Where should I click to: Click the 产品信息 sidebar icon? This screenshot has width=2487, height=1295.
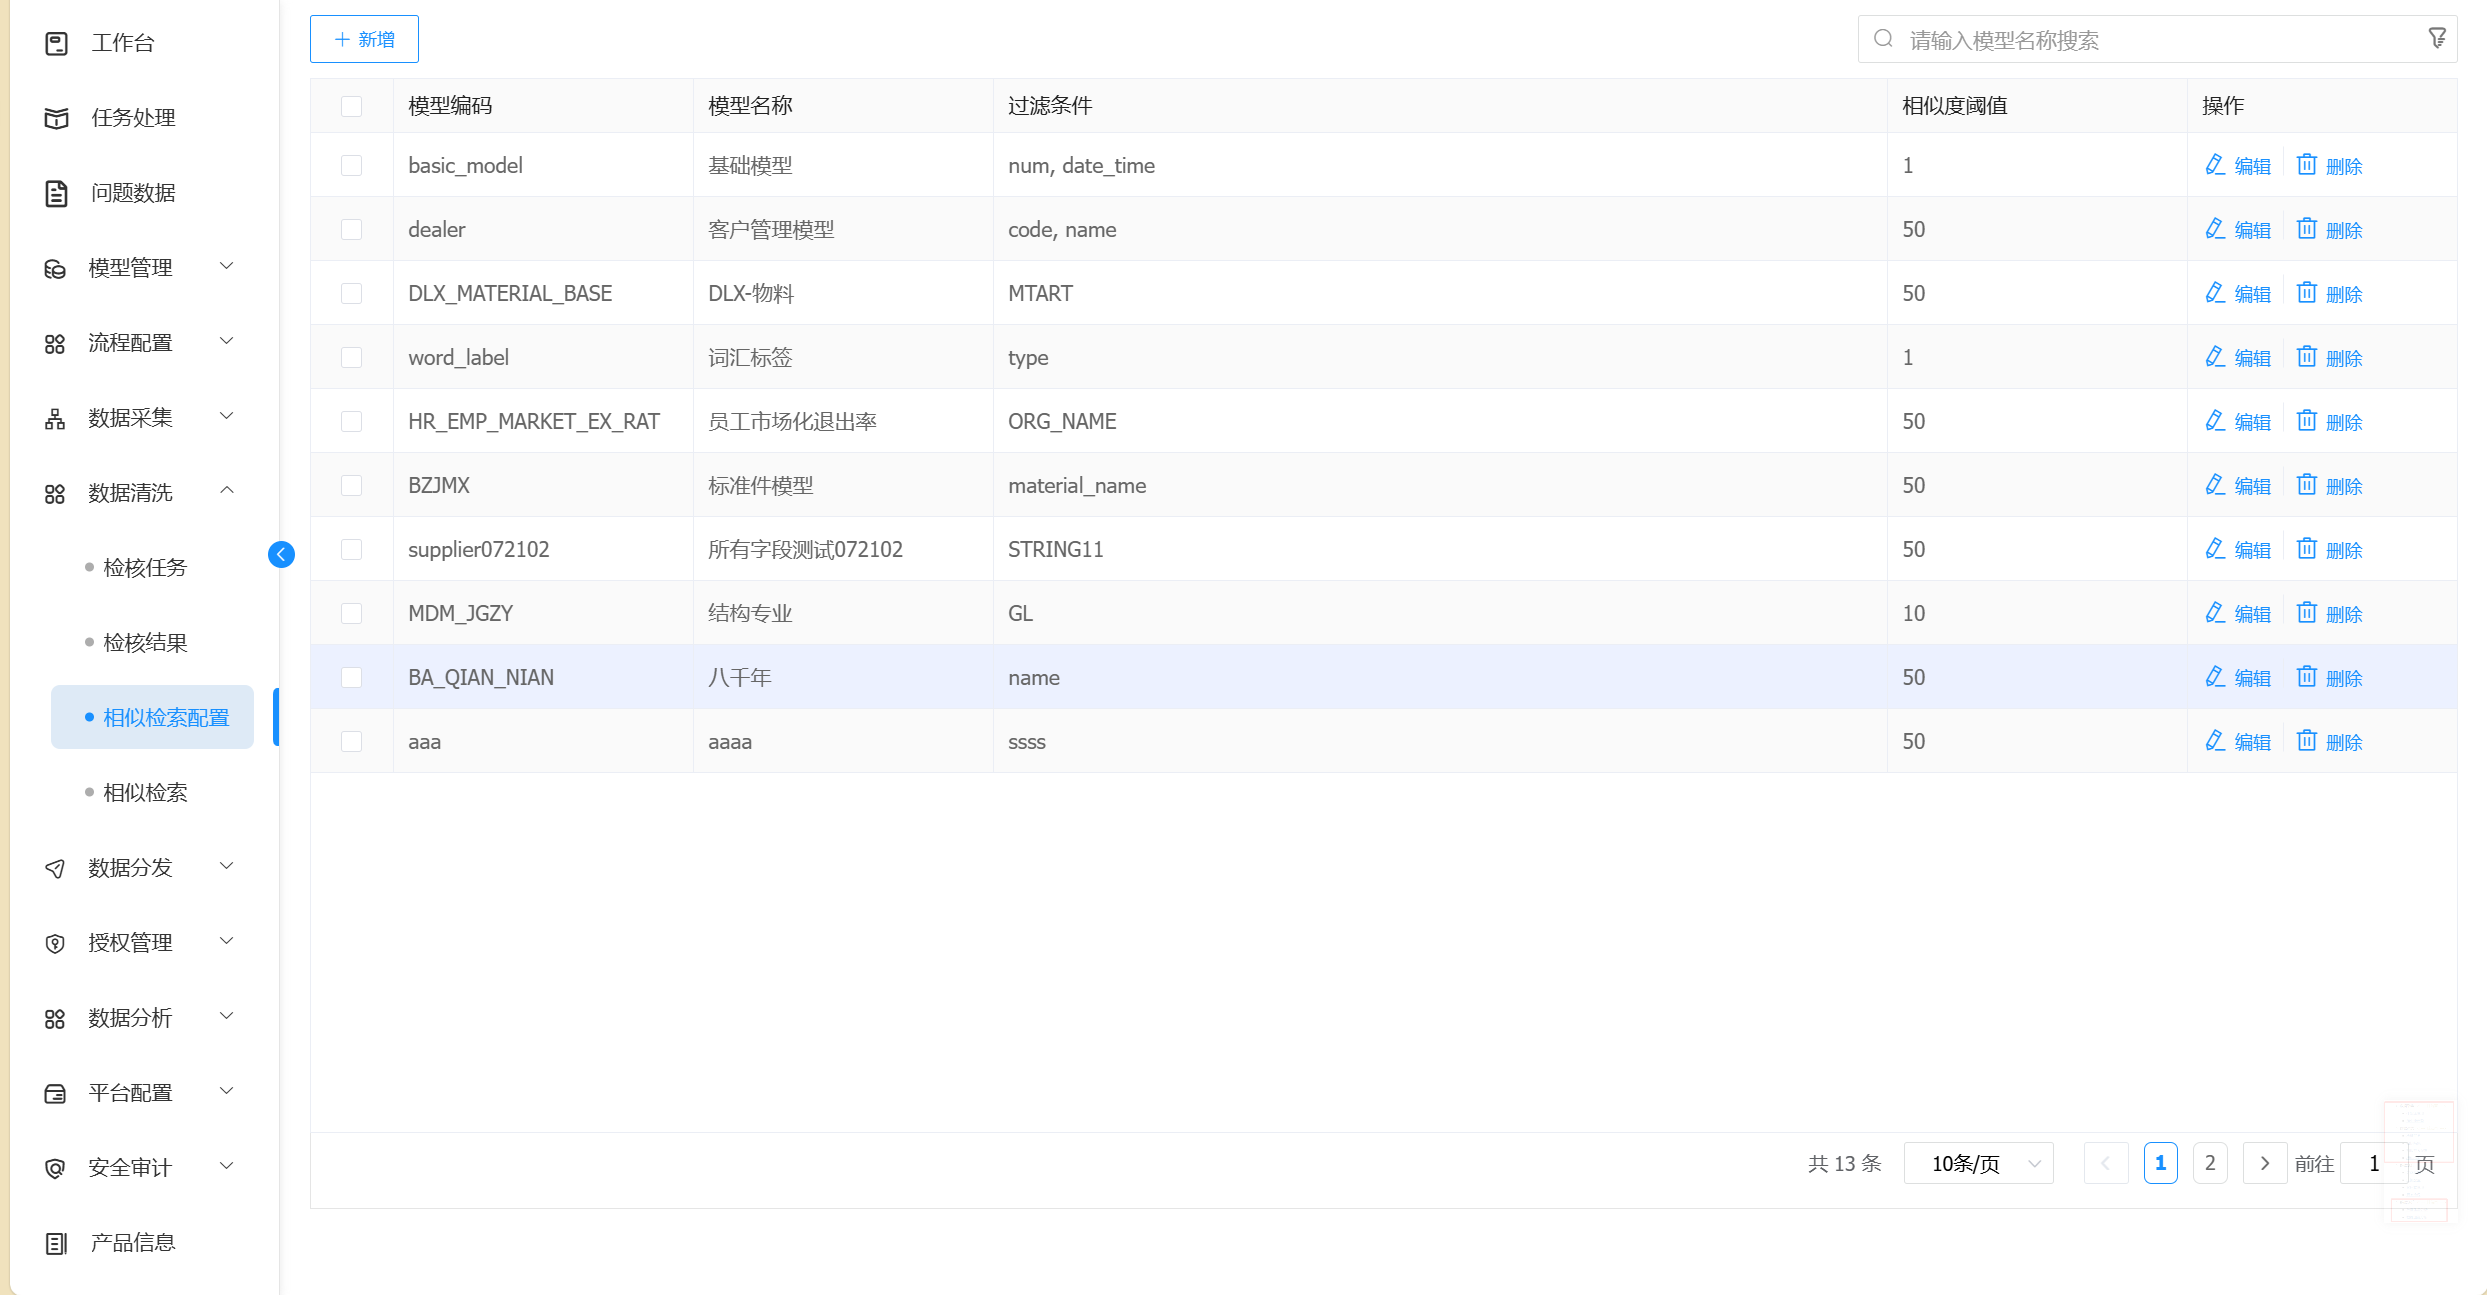(x=57, y=1243)
